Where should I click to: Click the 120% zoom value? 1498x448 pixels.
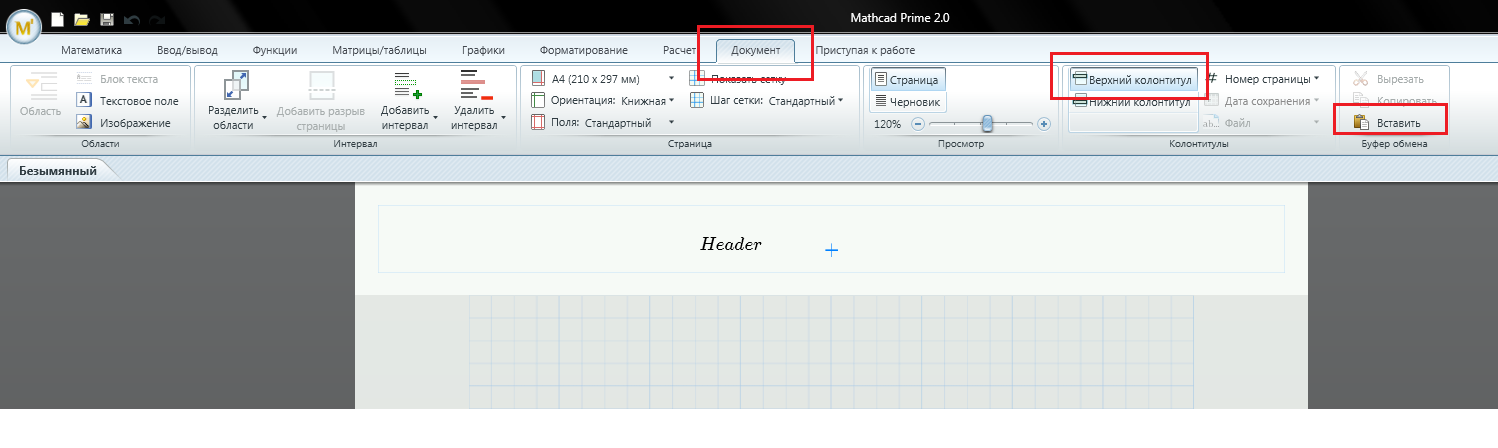[x=888, y=124]
